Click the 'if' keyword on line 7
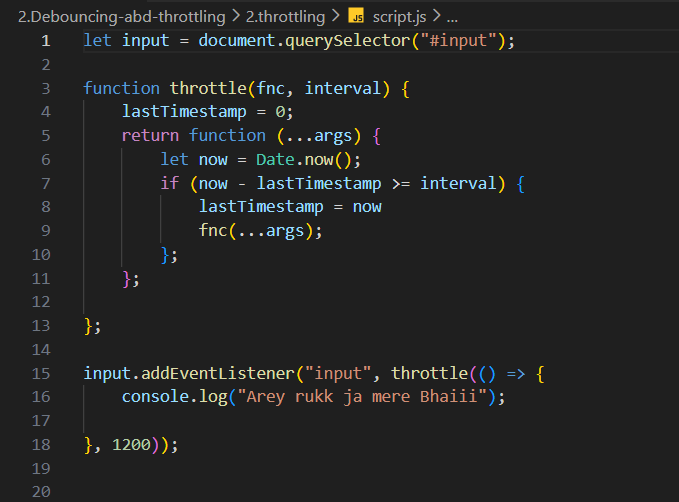Viewport: 679px width, 502px height. click(x=170, y=183)
